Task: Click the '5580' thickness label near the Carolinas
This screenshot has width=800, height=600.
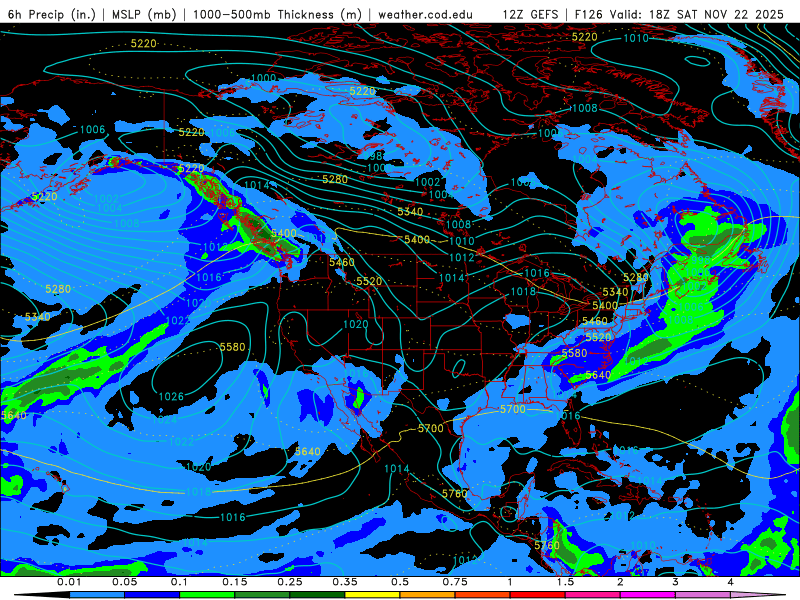Action: [574, 353]
